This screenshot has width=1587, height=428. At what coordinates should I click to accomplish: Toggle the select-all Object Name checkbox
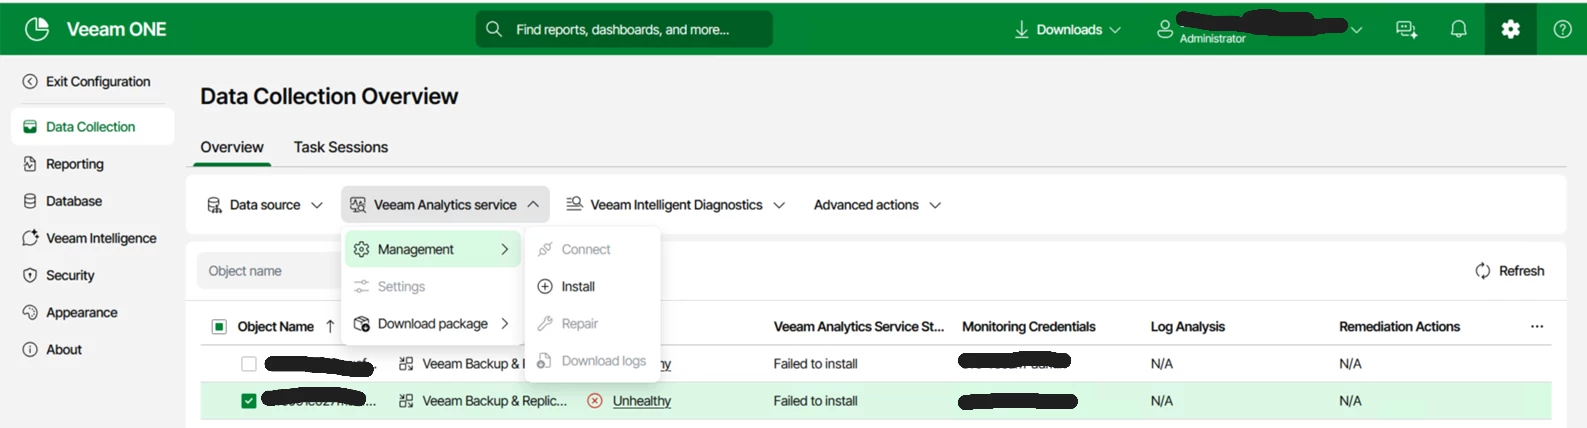pos(219,327)
